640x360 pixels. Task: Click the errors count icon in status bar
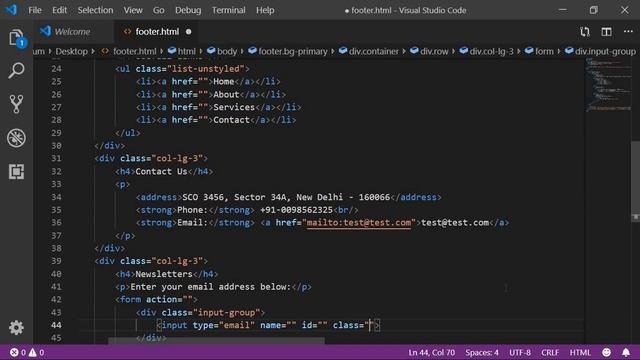14,352
